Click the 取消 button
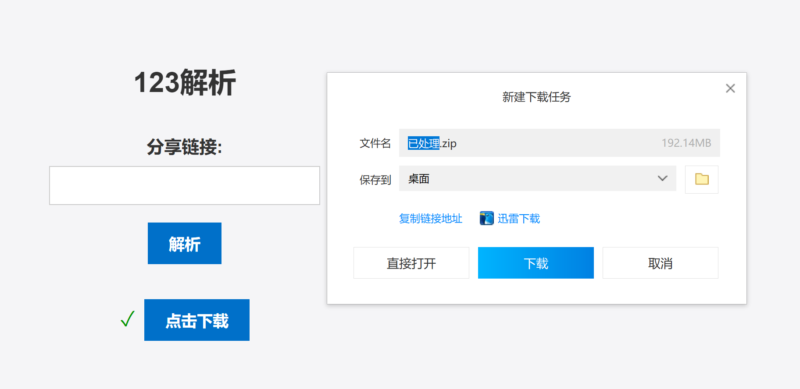 660,263
